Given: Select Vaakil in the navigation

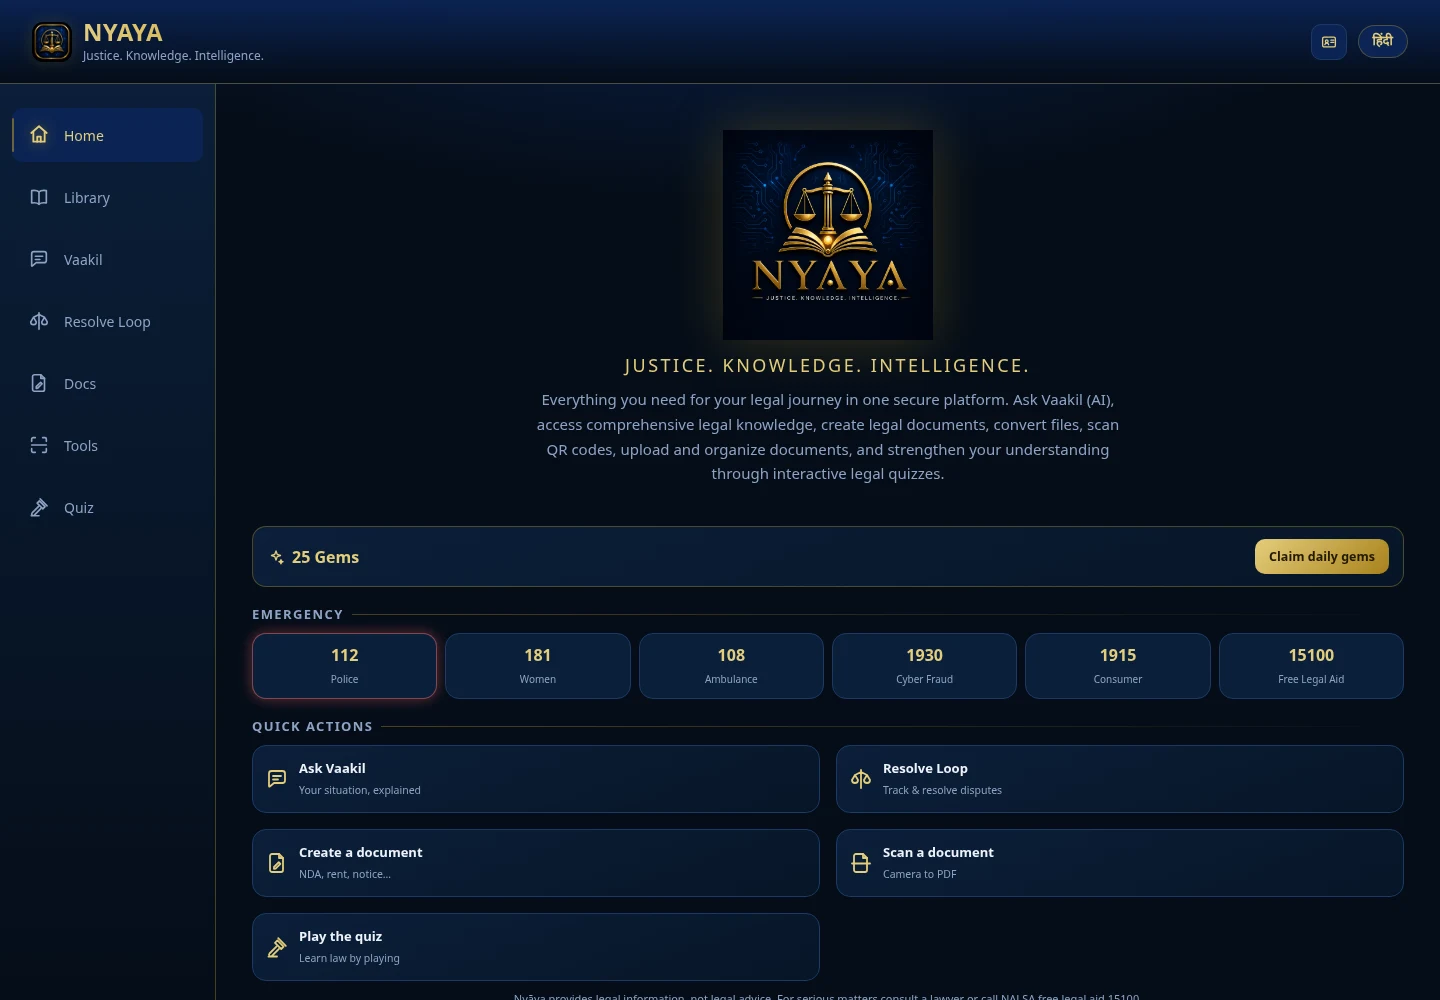Looking at the screenshot, I should coord(108,259).
